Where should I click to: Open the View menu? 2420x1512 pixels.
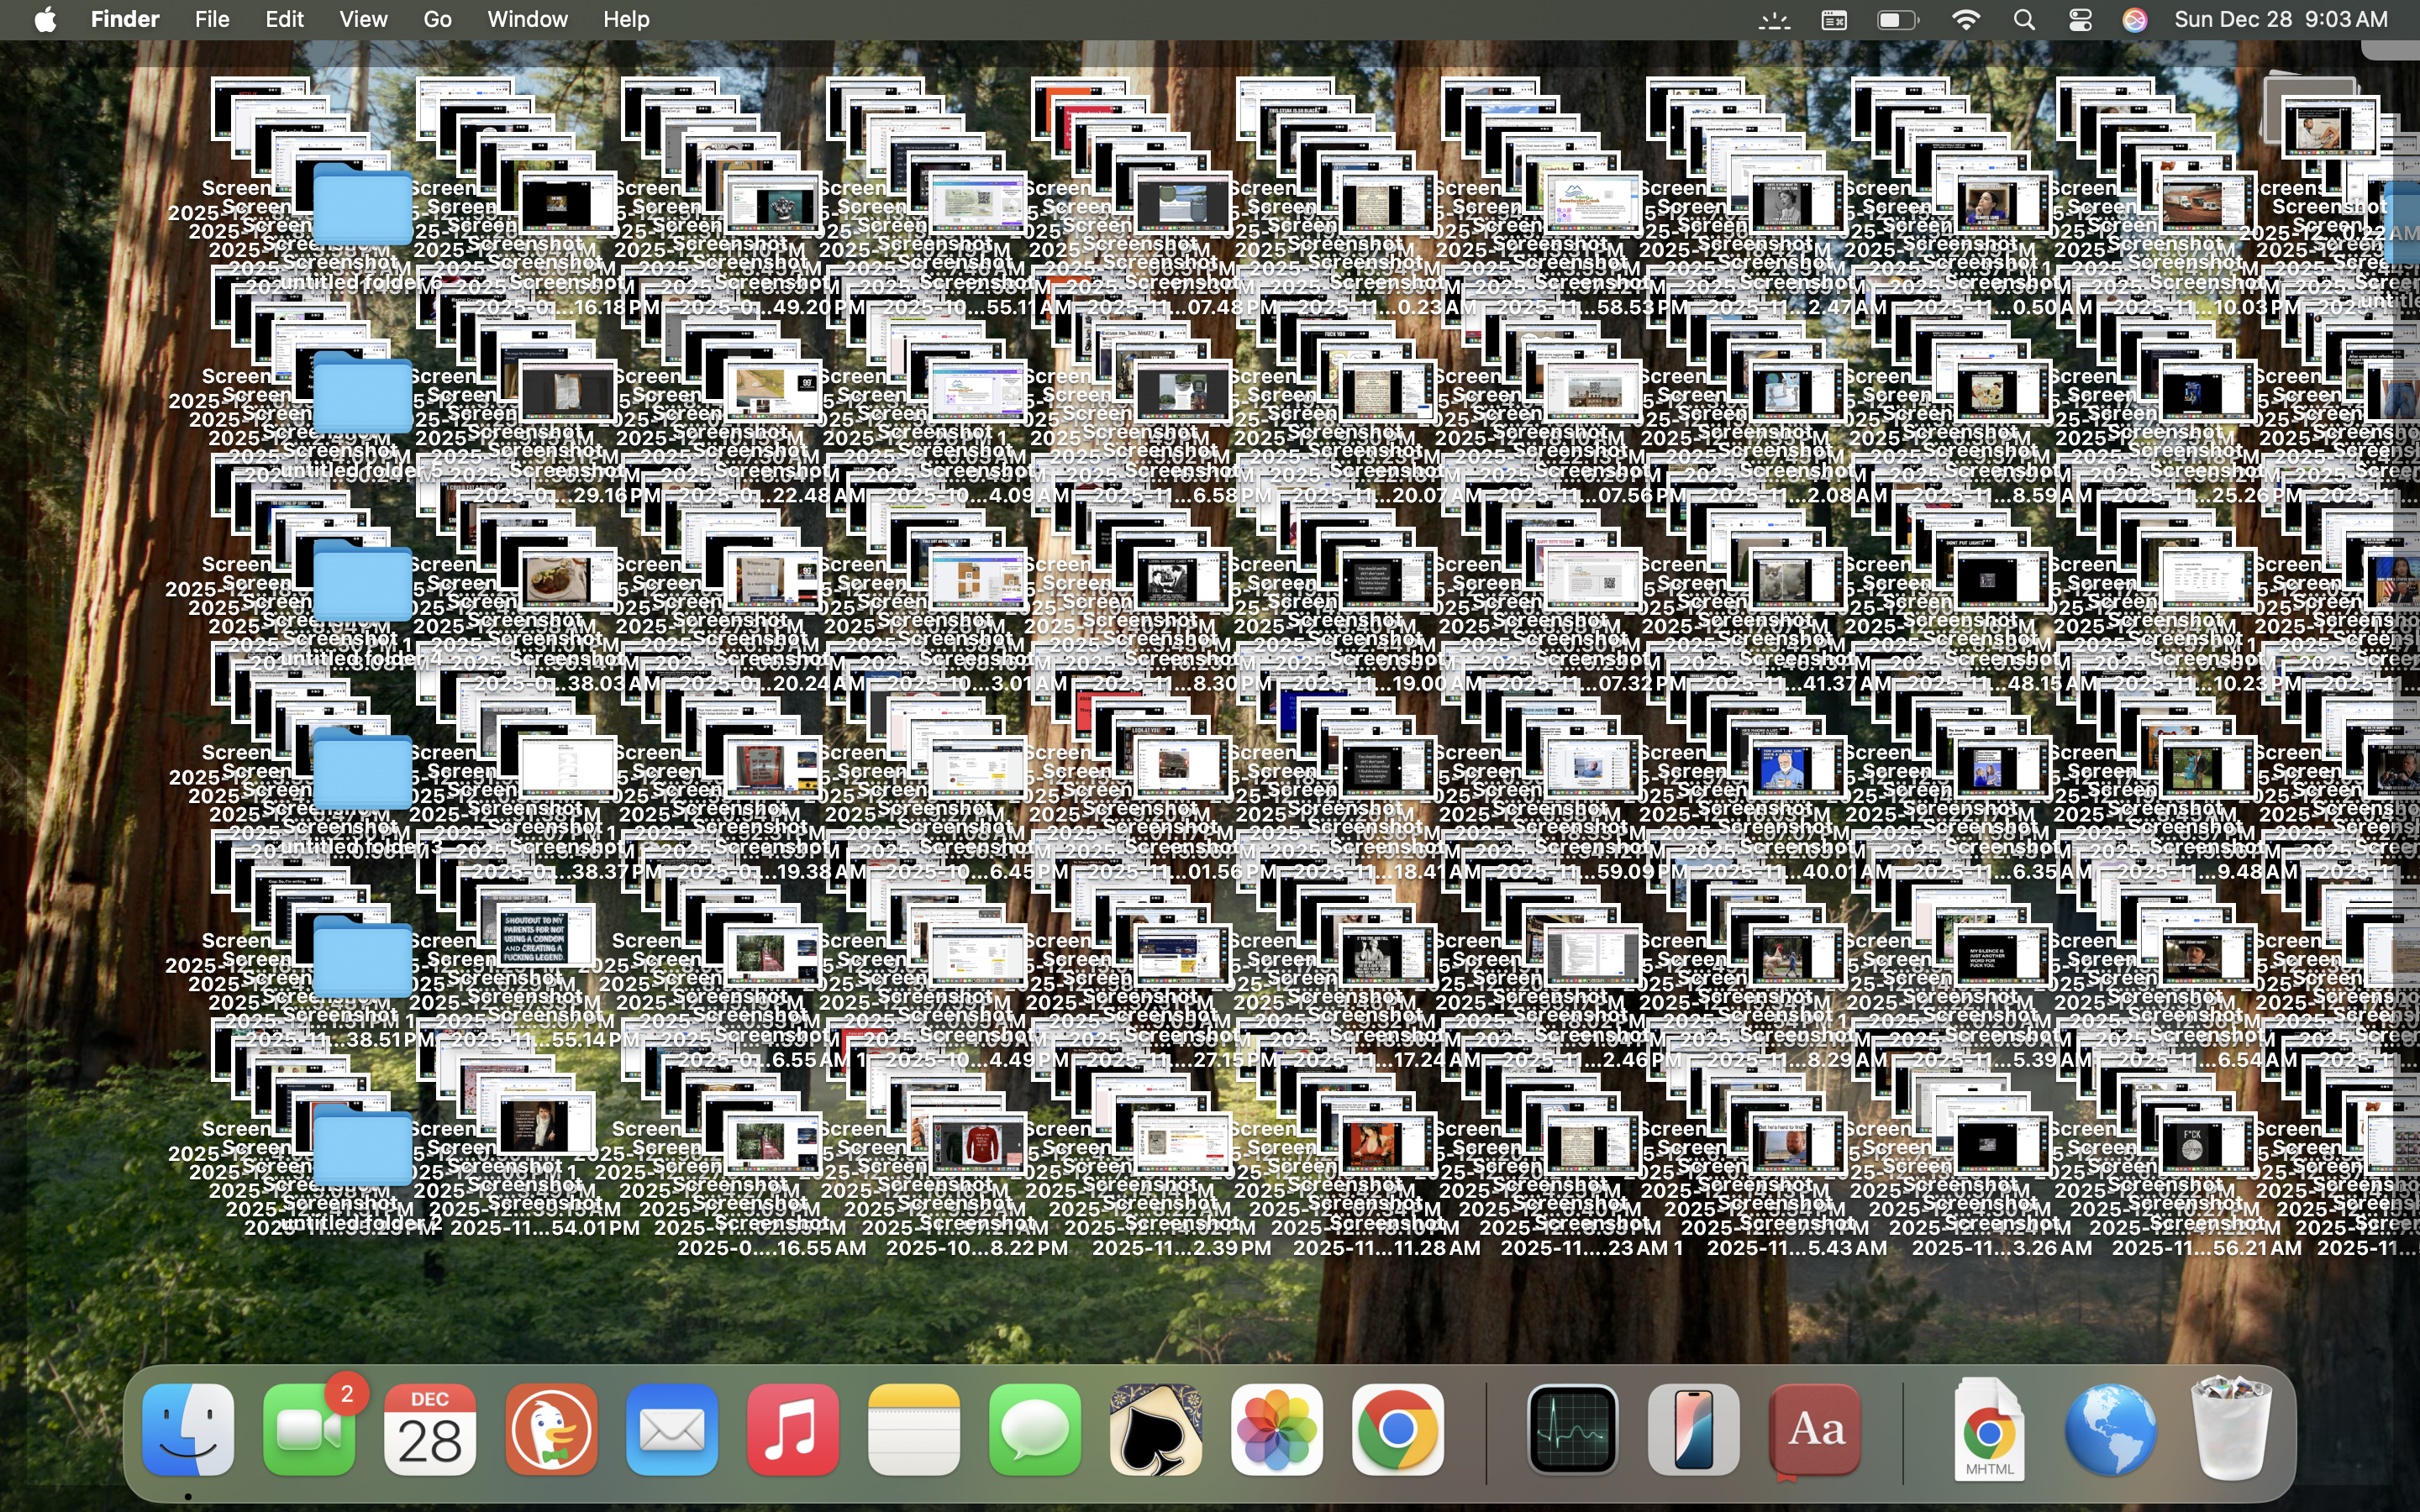363,20
